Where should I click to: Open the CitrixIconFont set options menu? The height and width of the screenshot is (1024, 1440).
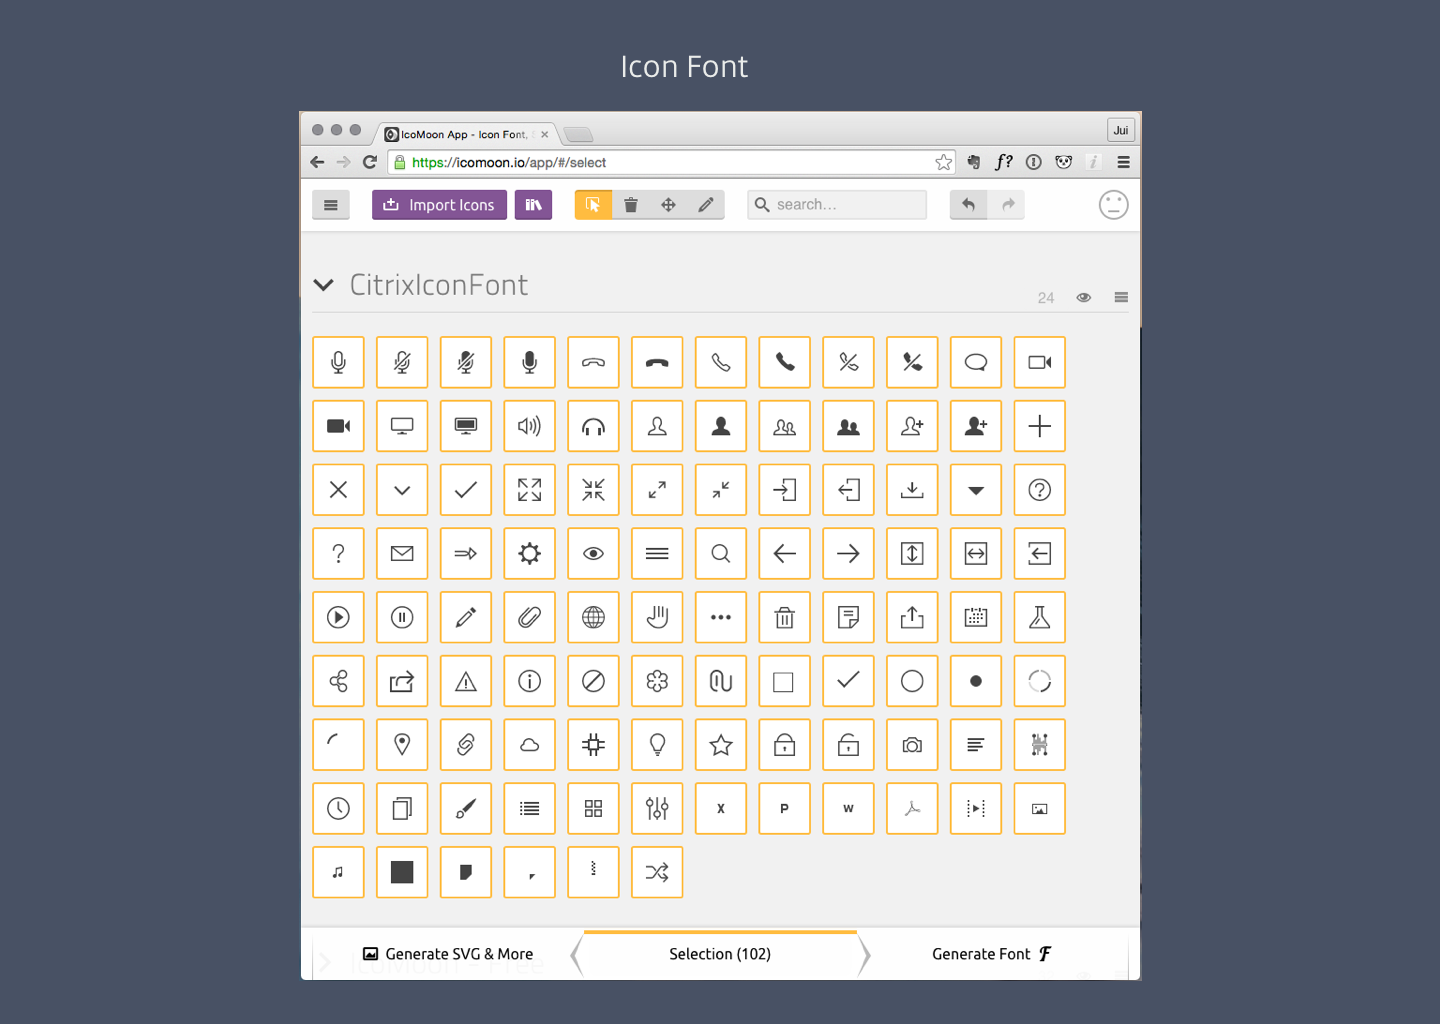click(1121, 298)
